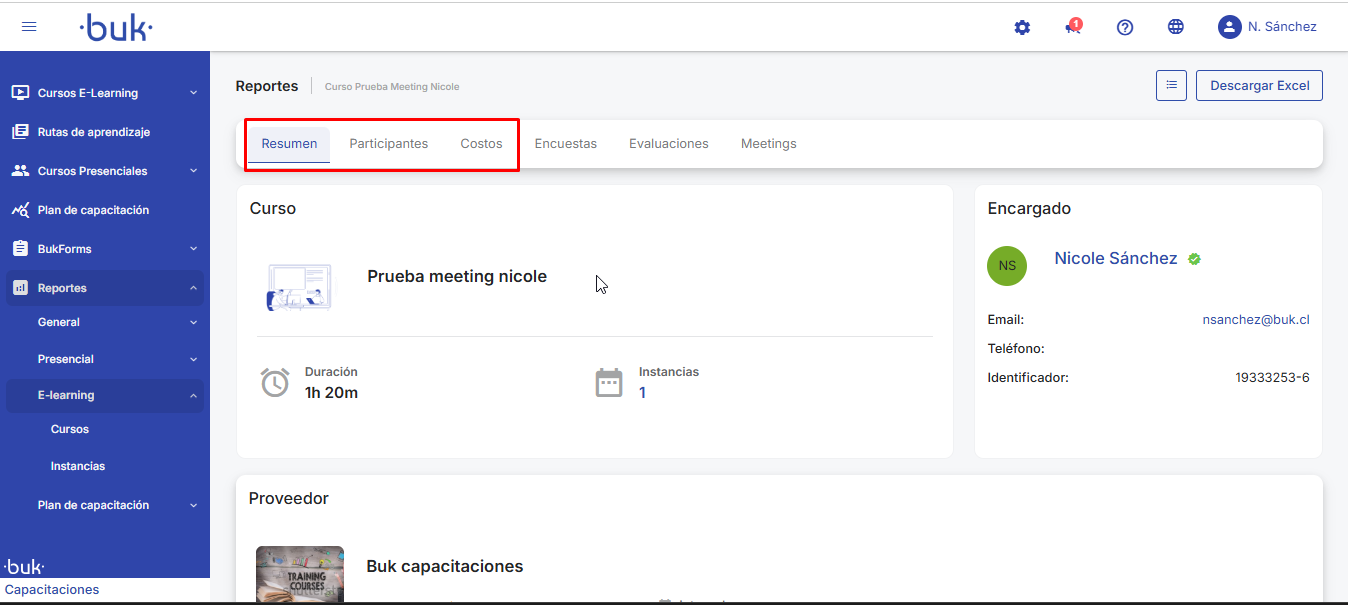Open the Evaluaciones tab
The height and width of the screenshot is (605, 1348).
[668, 144]
